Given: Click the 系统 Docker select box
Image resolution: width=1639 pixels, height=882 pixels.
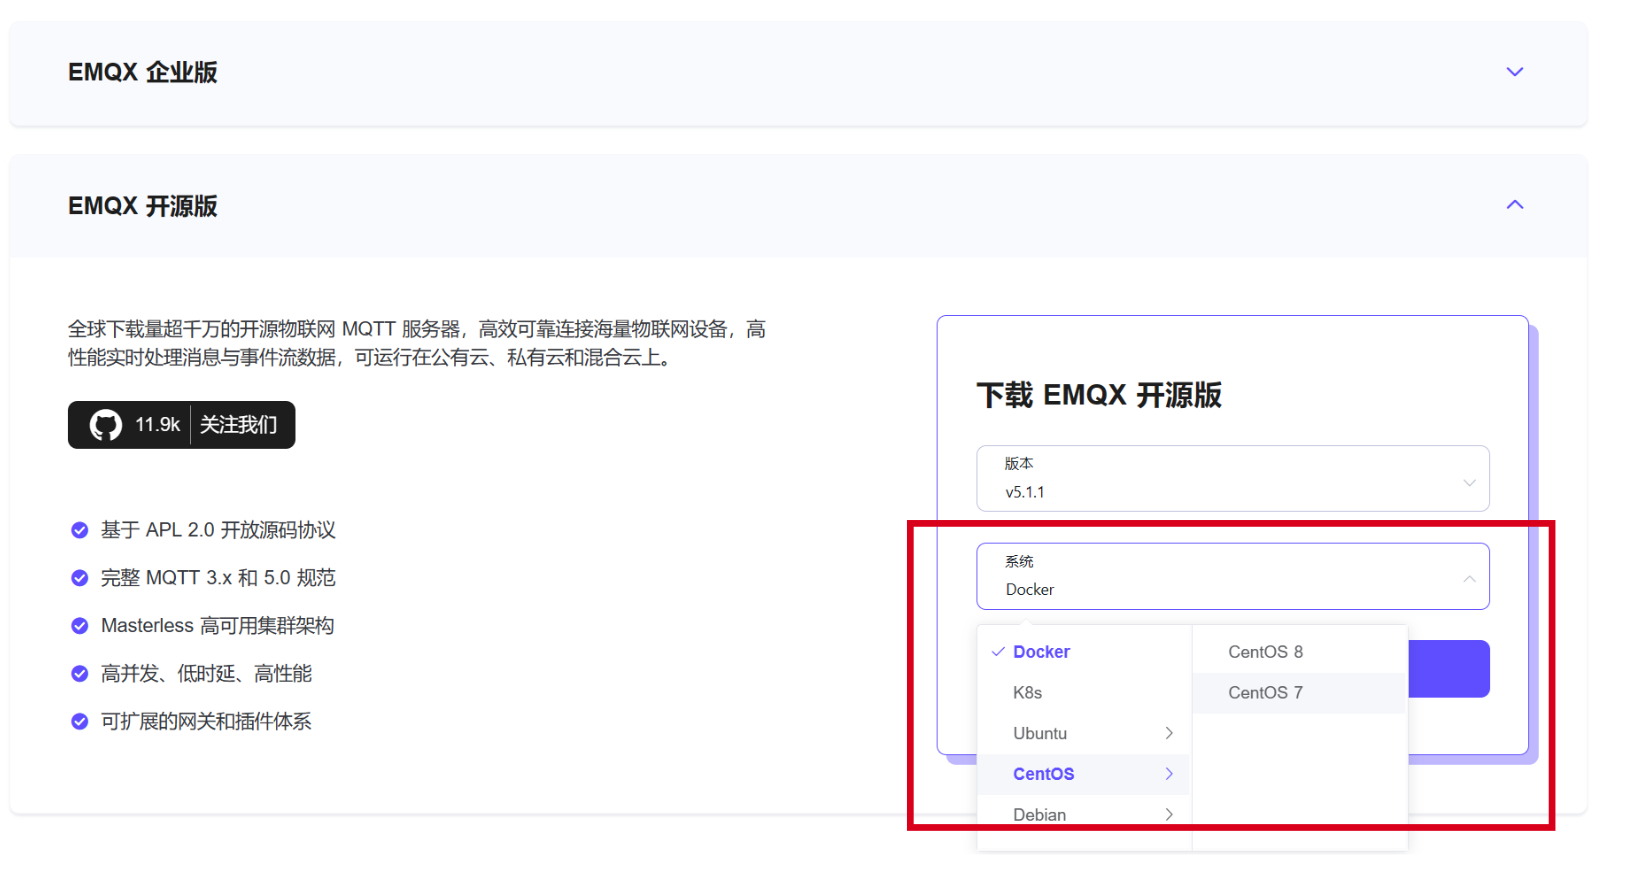Looking at the screenshot, I should [1233, 577].
